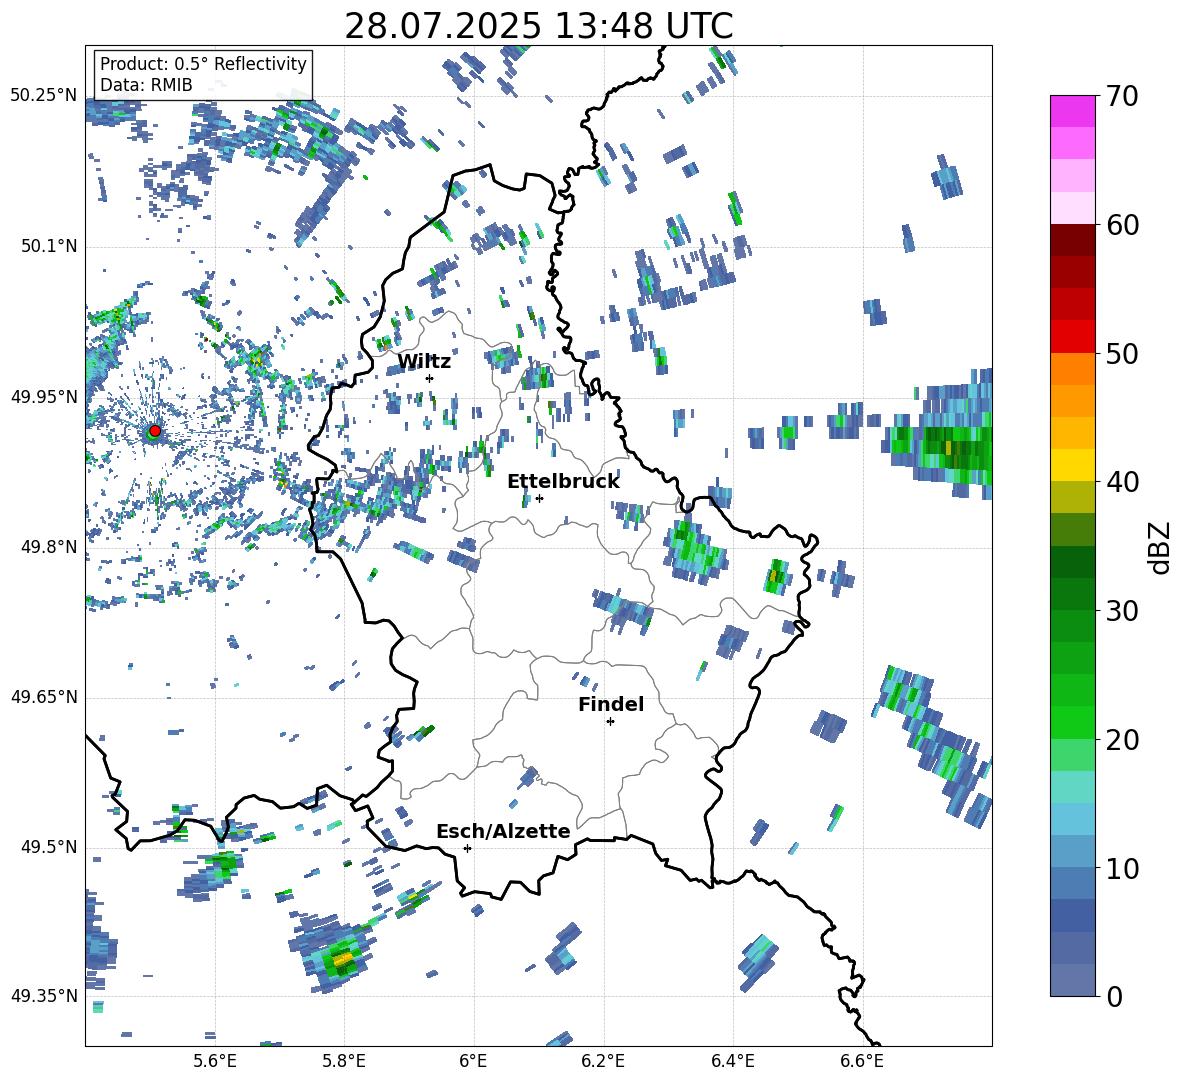Click the Product: 0.5° Reflectivity text
Image resolution: width=1184 pixels, height=1081 pixels.
203,63
